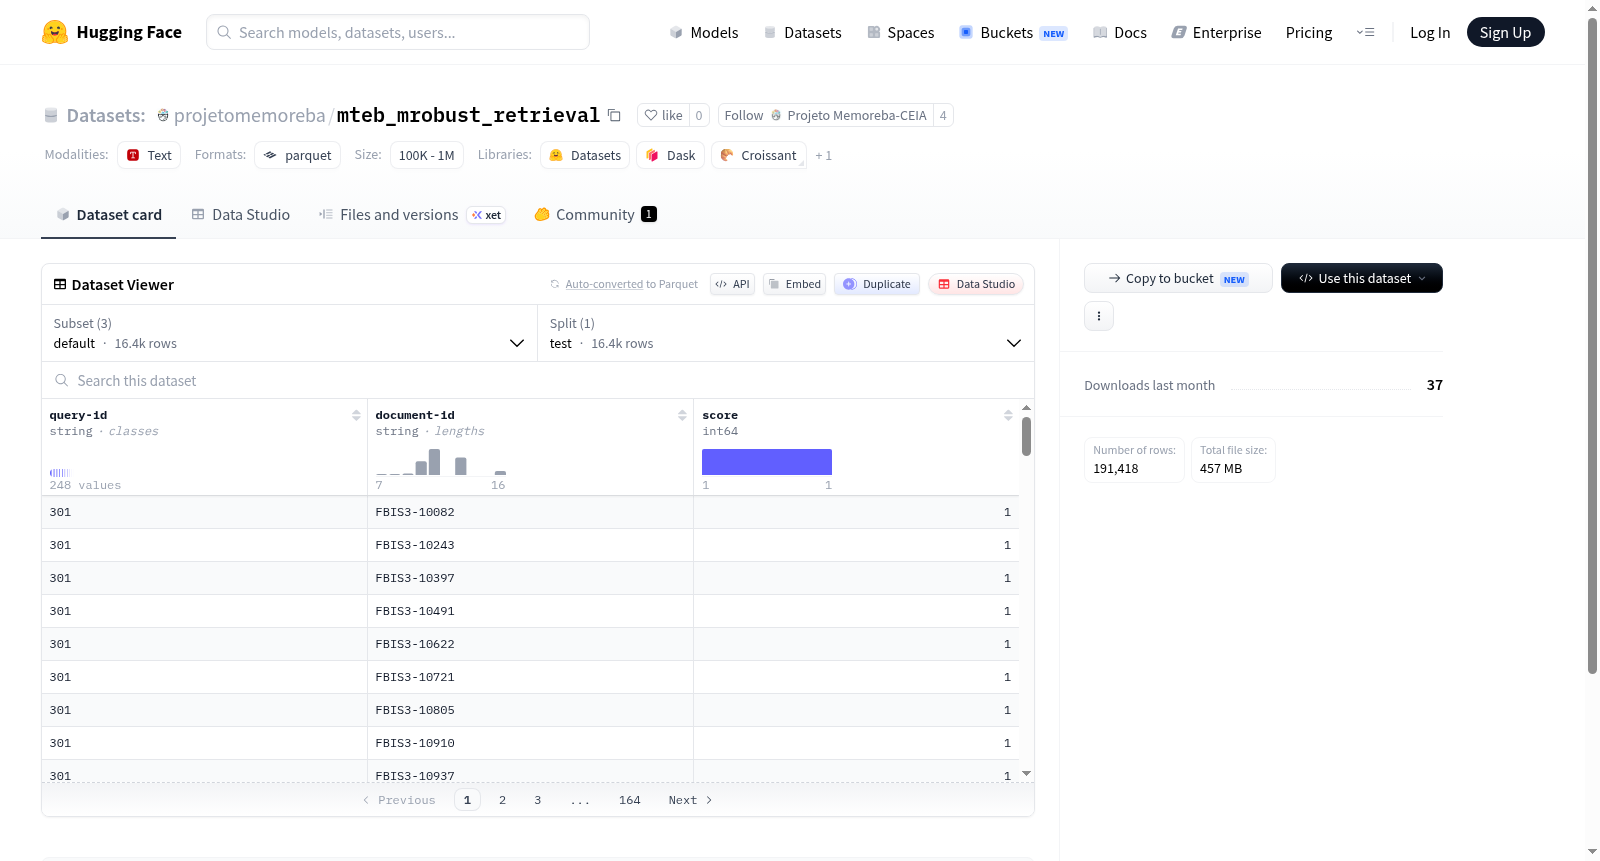Click the like count 0
Image resolution: width=1600 pixels, height=861 pixels.
click(x=699, y=116)
